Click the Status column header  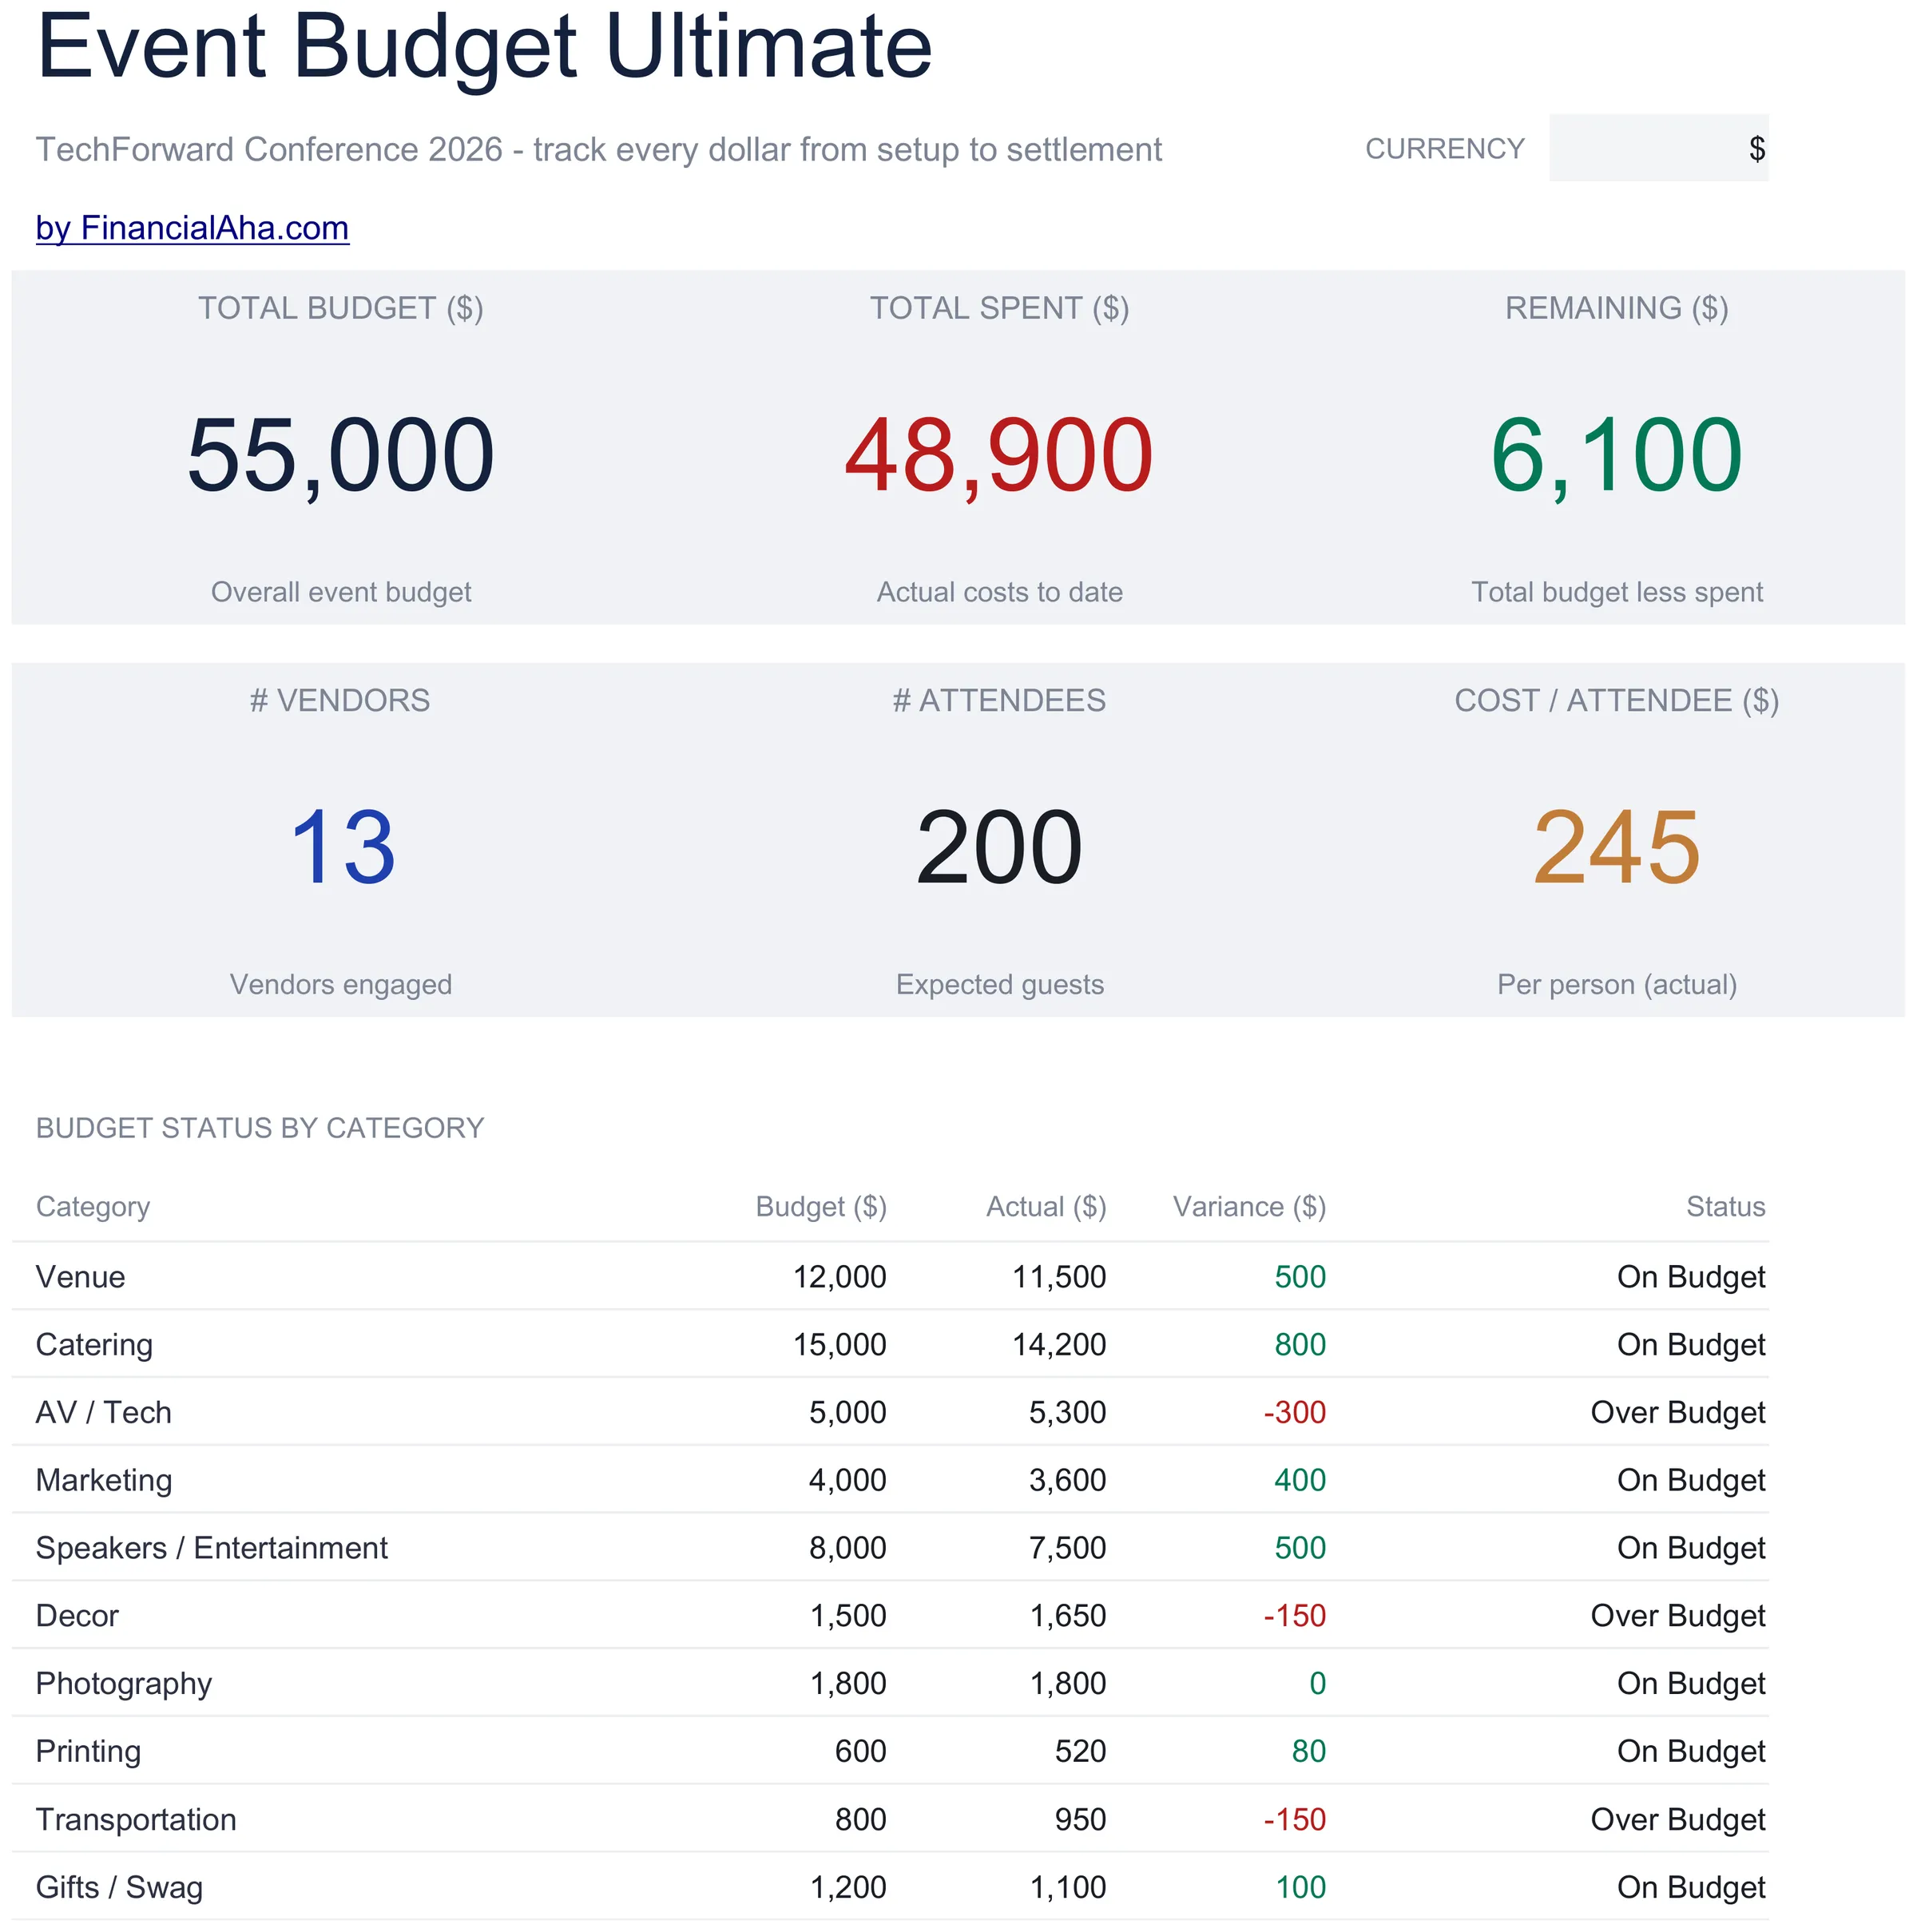[1725, 1207]
